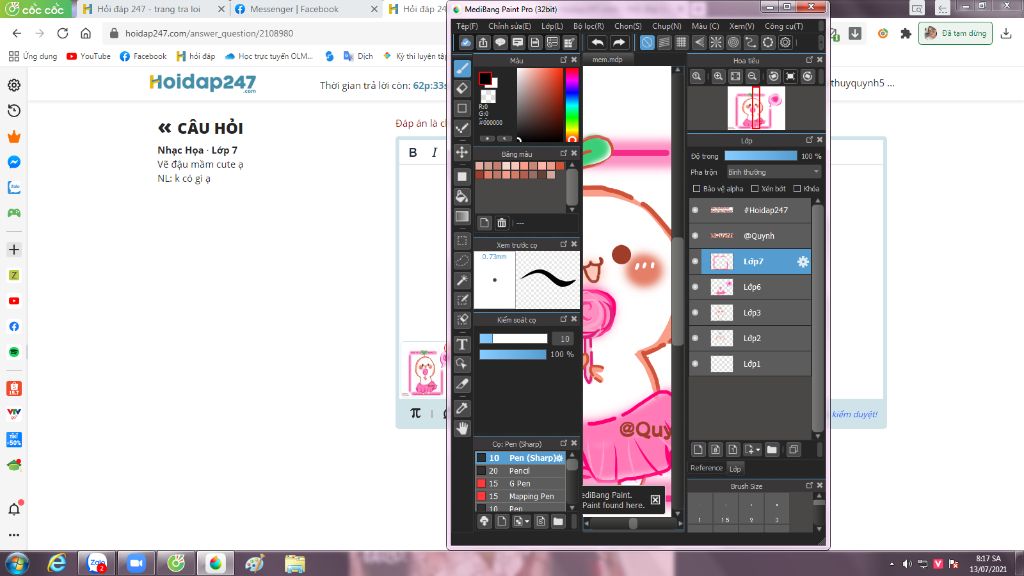The image size is (1024, 576).
Task: Toggle the Bảo vệ alpha checkbox
Action: (x=697, y=189)
